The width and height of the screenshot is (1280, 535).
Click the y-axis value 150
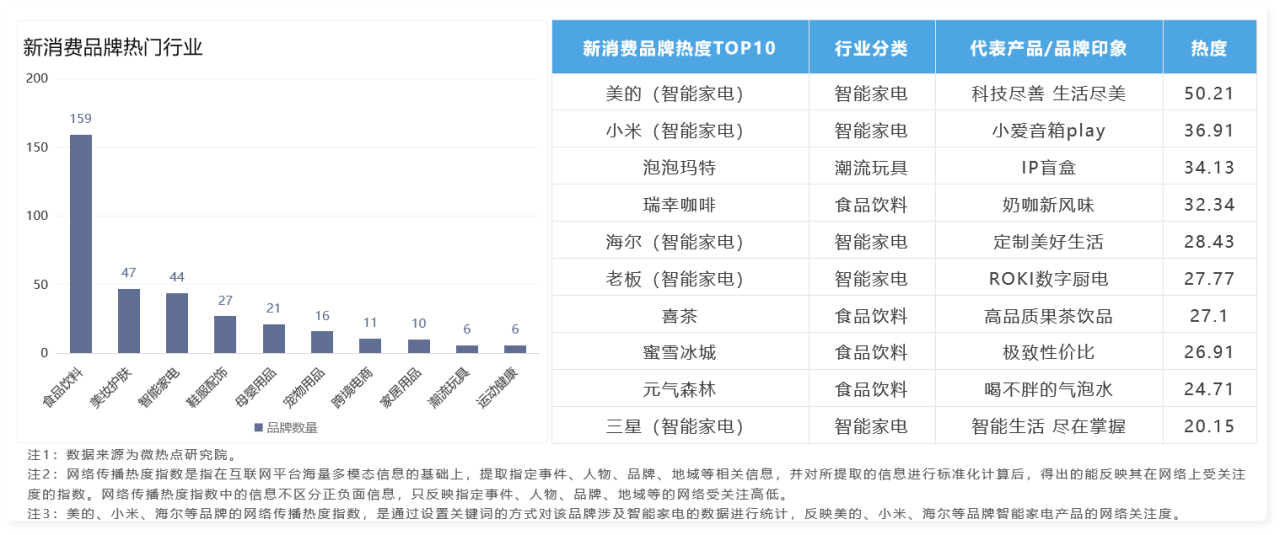(x=36, y=147)
